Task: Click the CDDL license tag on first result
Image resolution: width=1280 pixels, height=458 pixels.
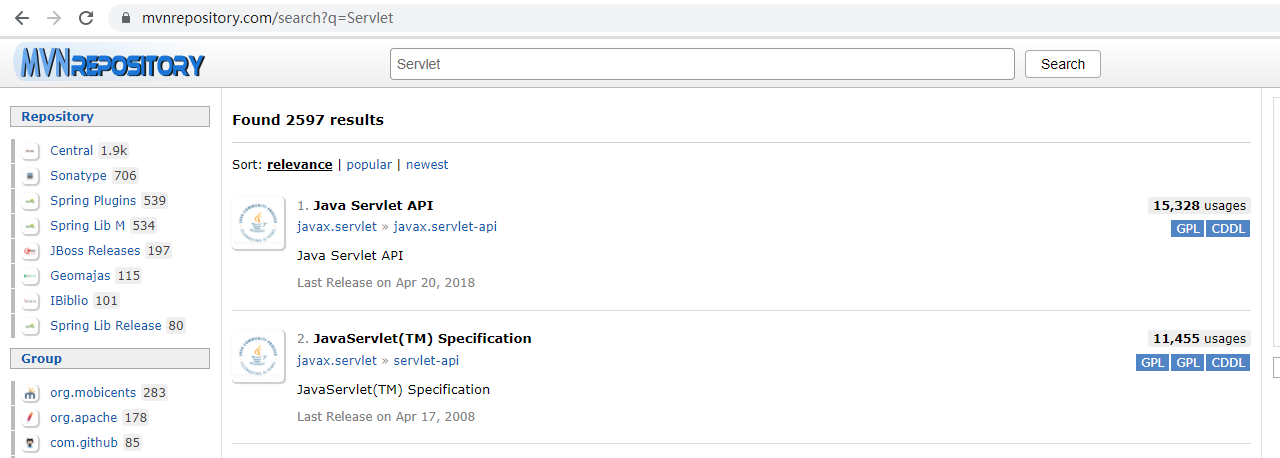Action: [x=1228, y=228]
